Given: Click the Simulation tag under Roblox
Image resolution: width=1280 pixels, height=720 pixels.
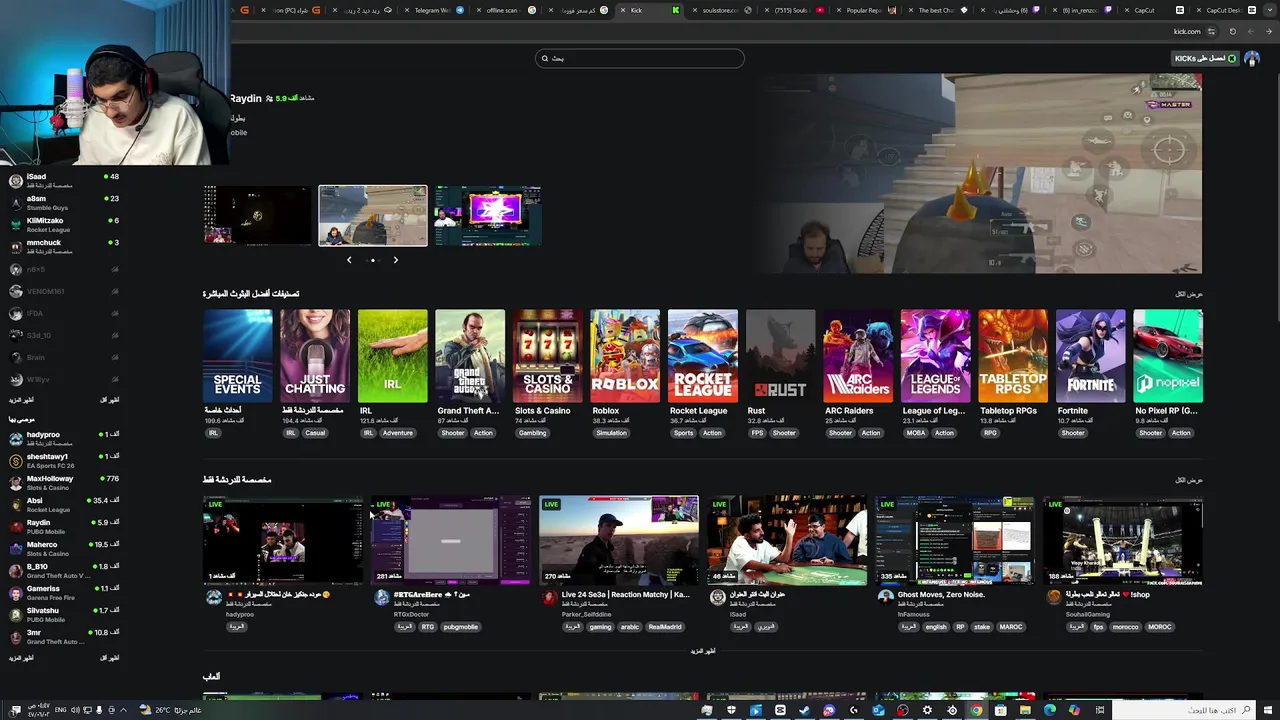Looking at the screenshot, I should [x=611, y=433].
